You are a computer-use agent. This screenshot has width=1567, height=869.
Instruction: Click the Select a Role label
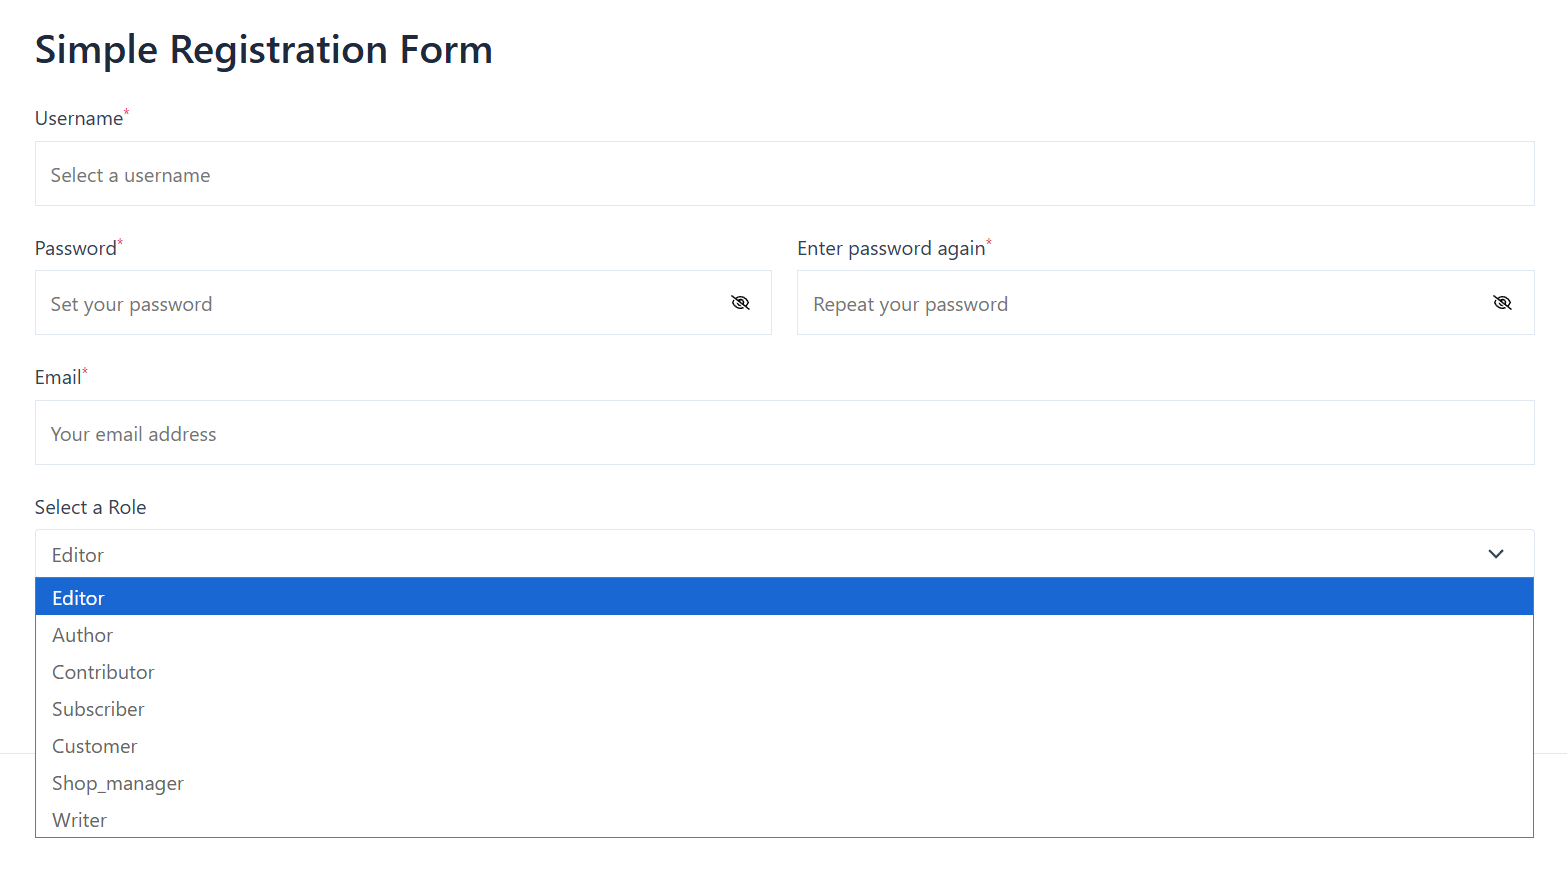(90, 508)
